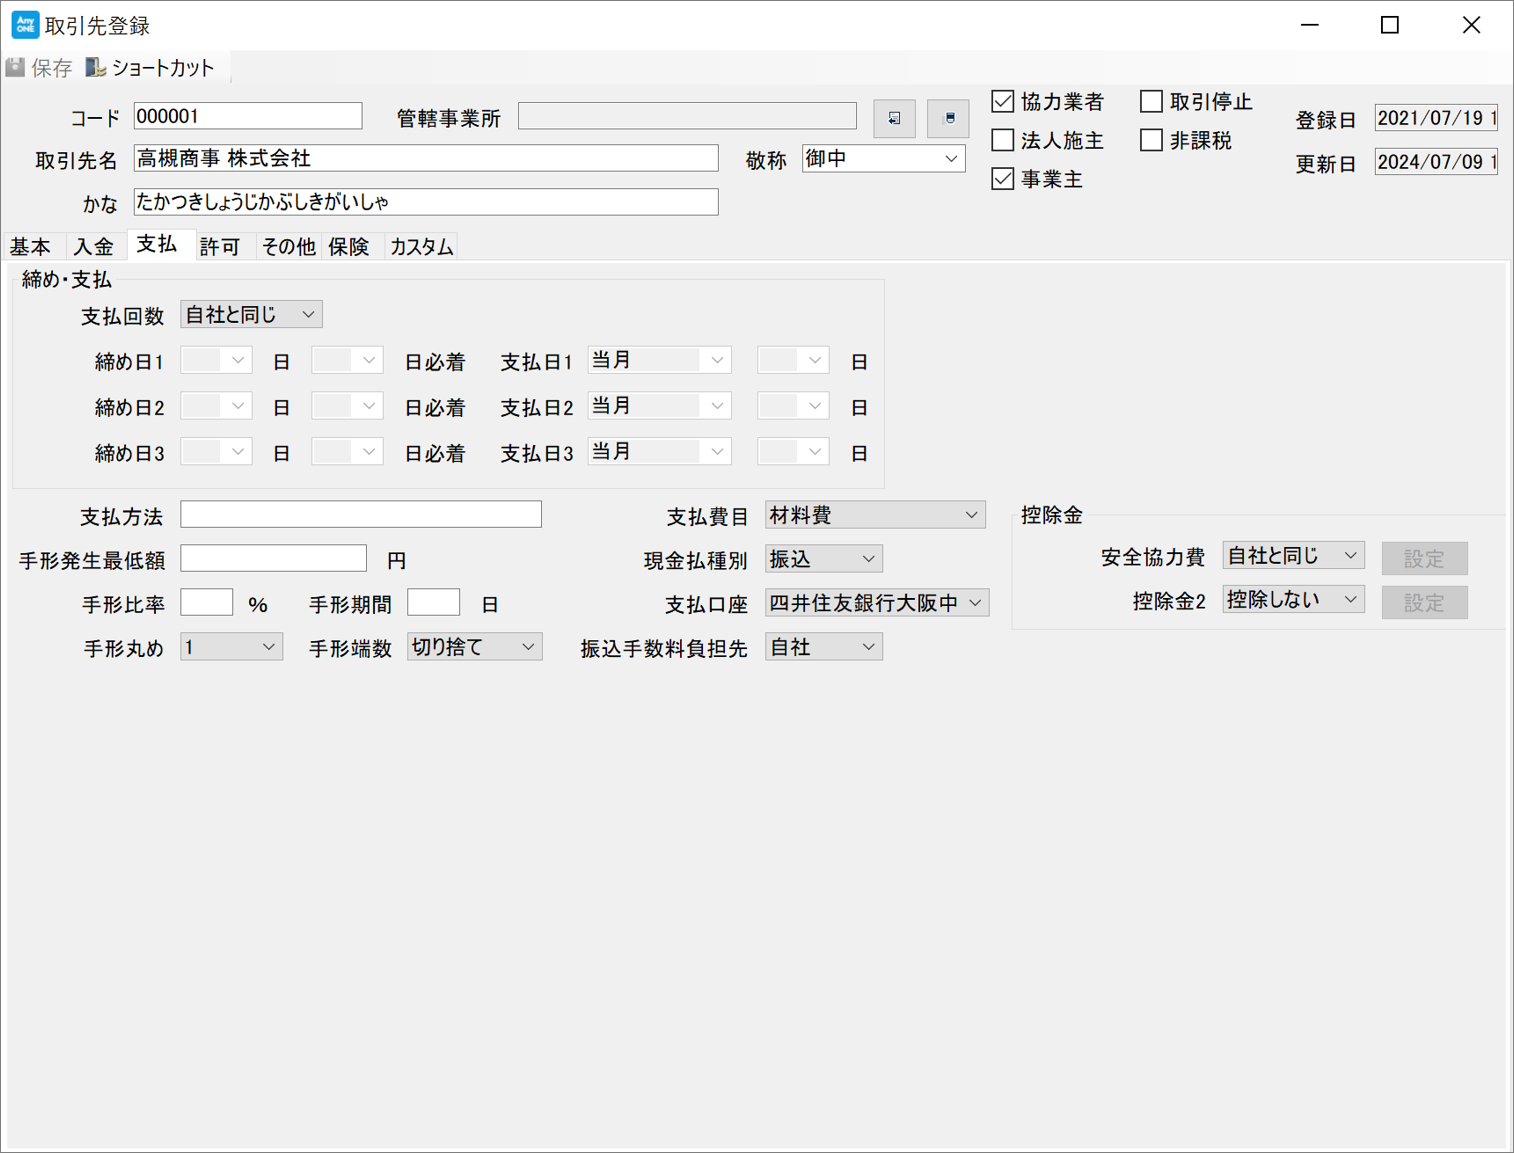
Task: Click the office selection icon button beside 管轄事業所
Action: coord(894,118)
